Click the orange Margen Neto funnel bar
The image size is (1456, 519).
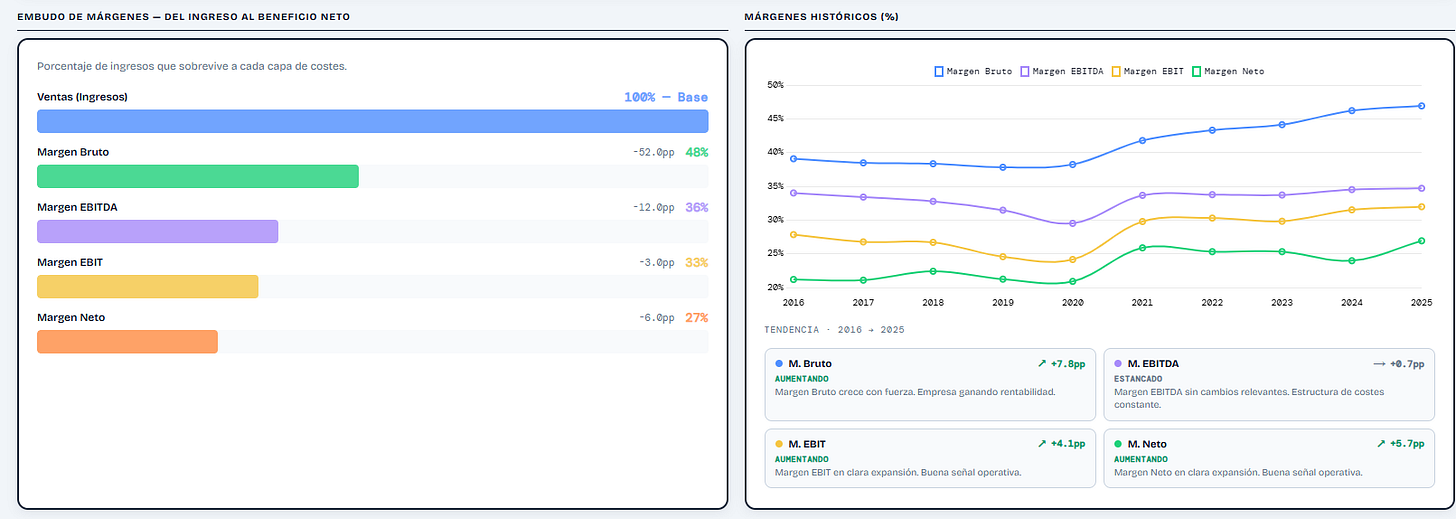[x=127, y=341]
